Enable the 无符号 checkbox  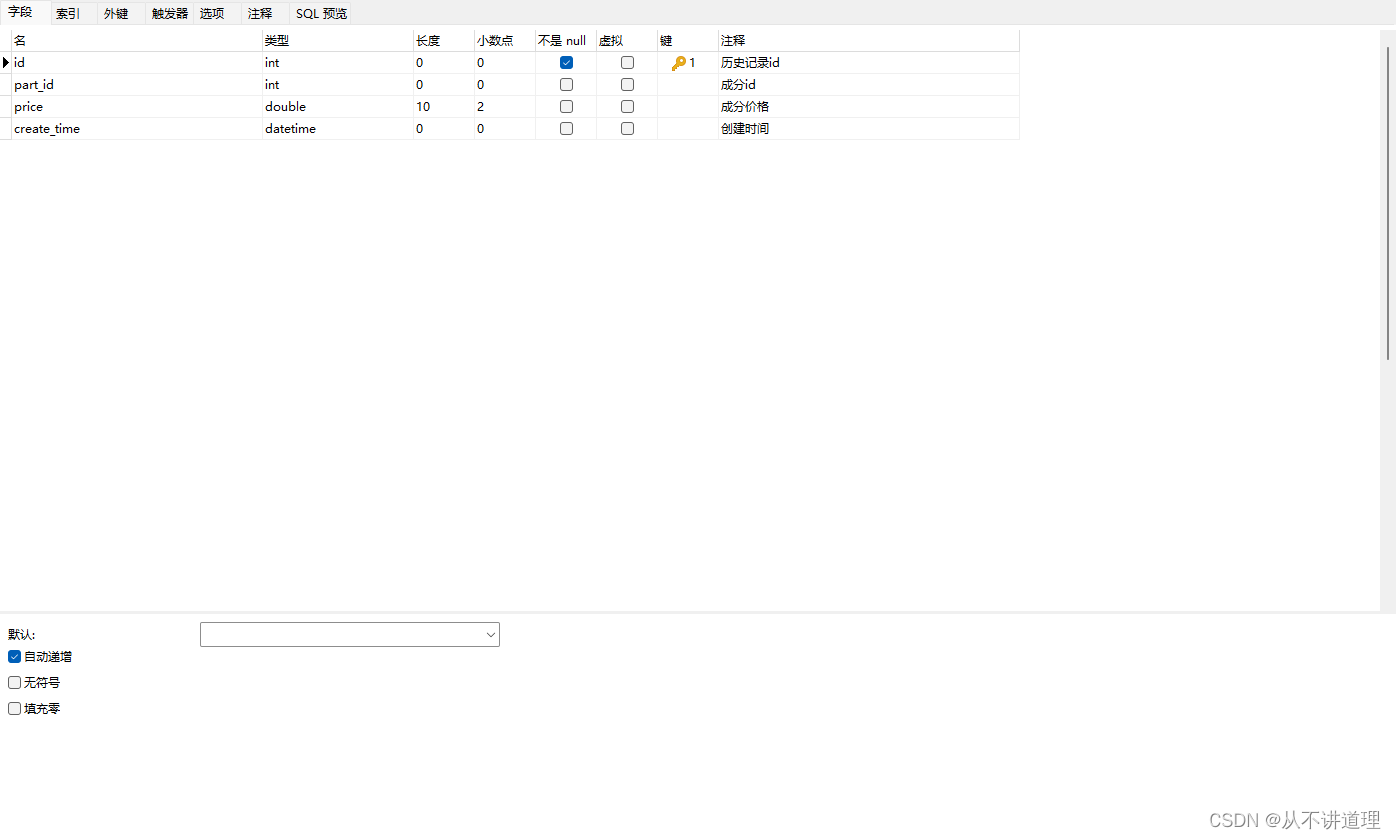(14, 682)
